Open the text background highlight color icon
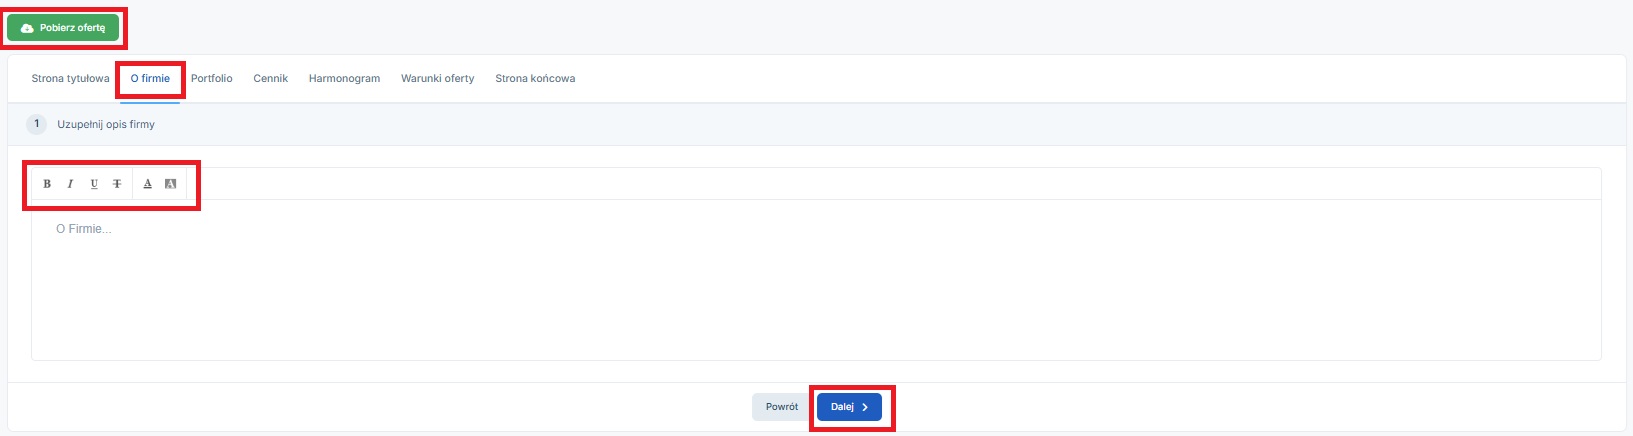Screen dimensions: 1633x436 coord(170,184)
